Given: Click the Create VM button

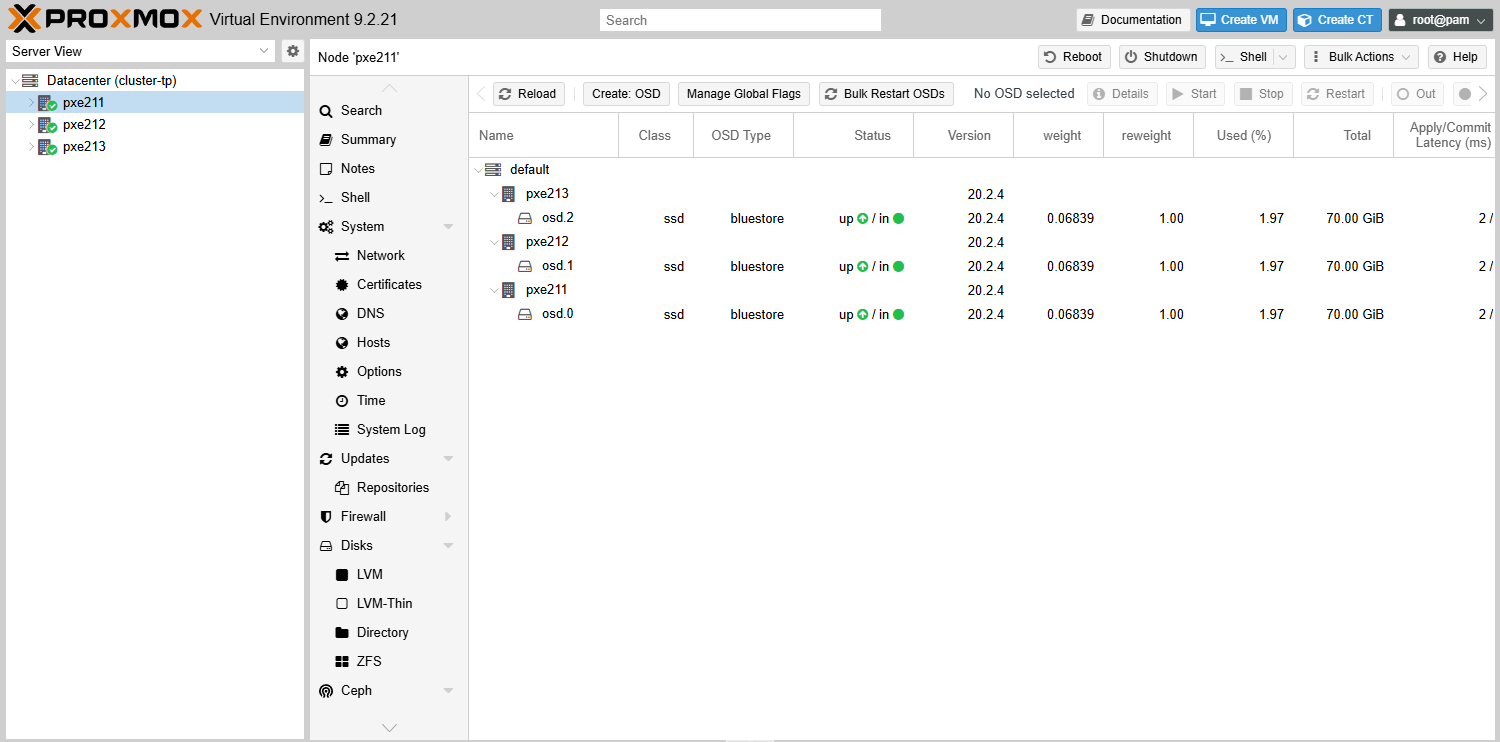Looking at the screenshot, I should coord(1241,20).
